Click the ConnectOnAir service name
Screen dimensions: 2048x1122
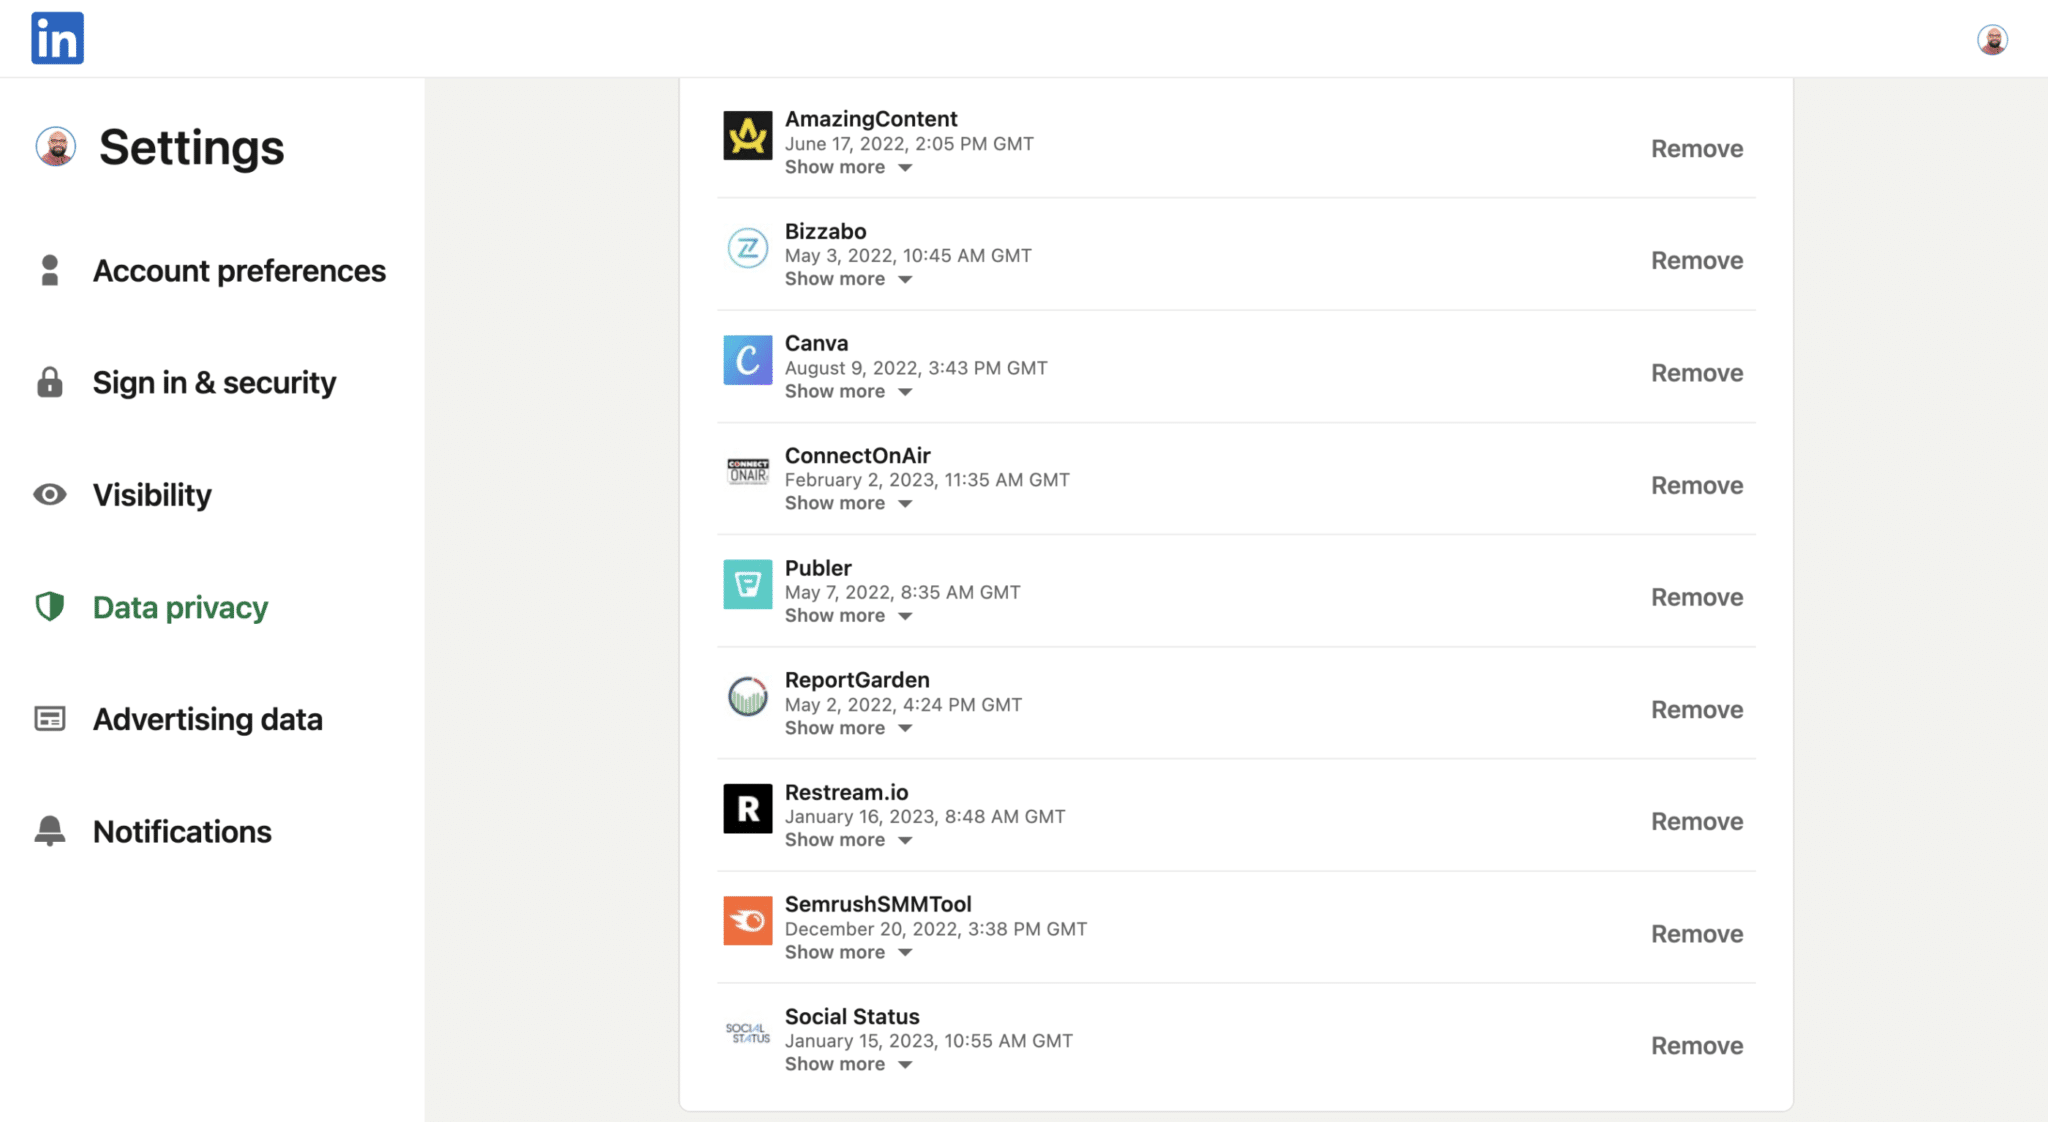click(x=857, y=455)
